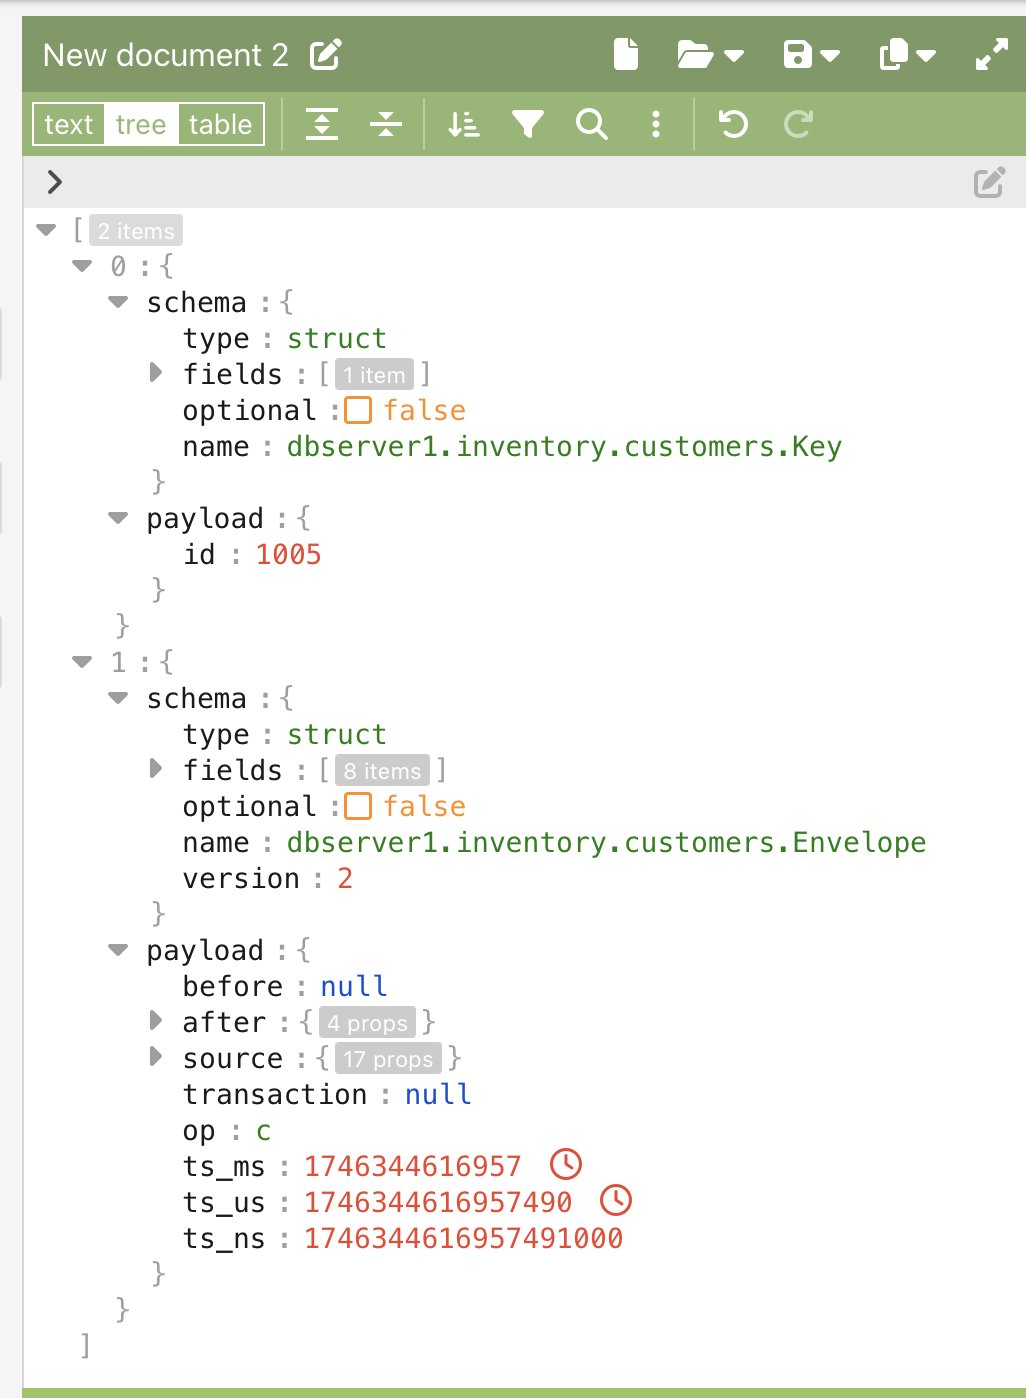This screenshot has height=1398, width=1026.
Task: Open the three-dot more options menu
Action: (656, 124)
